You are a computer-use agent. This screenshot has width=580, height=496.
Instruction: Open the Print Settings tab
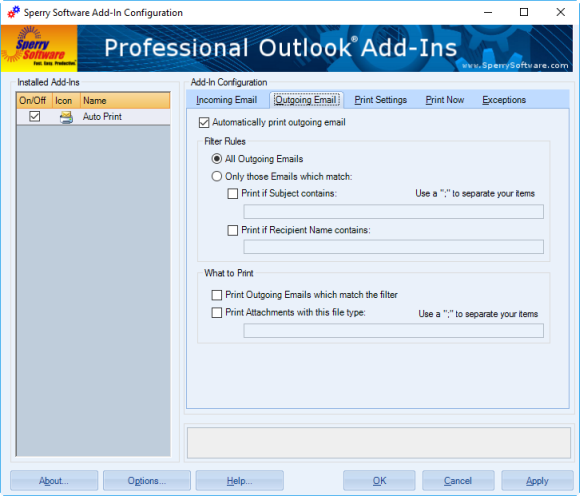point(381,100)
